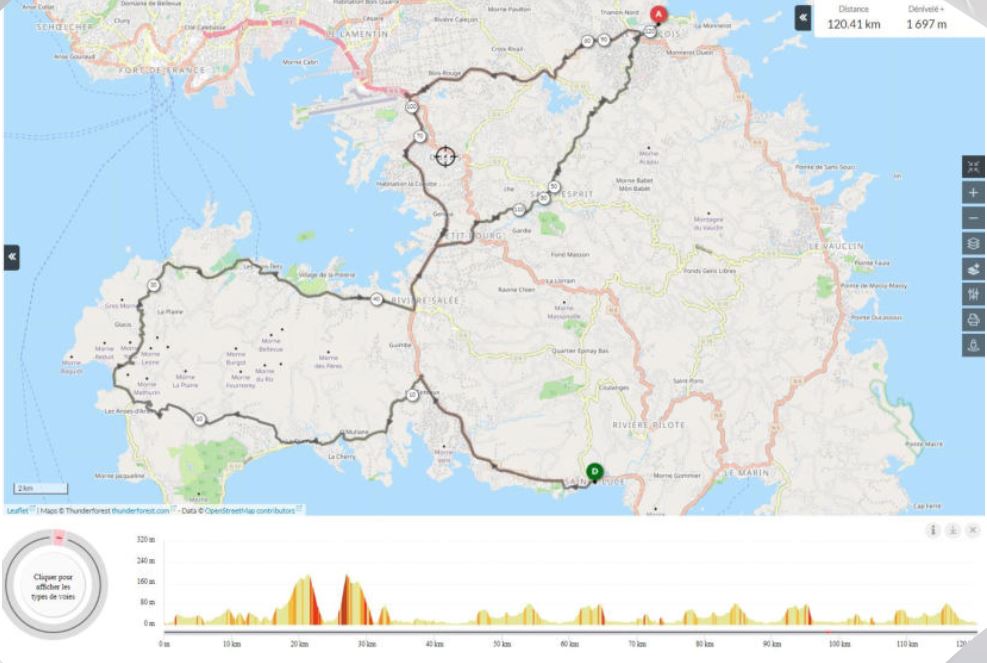Click the red A finish marker
The width and height of the screenshot is (987, 663).
(x=658, y=14)
